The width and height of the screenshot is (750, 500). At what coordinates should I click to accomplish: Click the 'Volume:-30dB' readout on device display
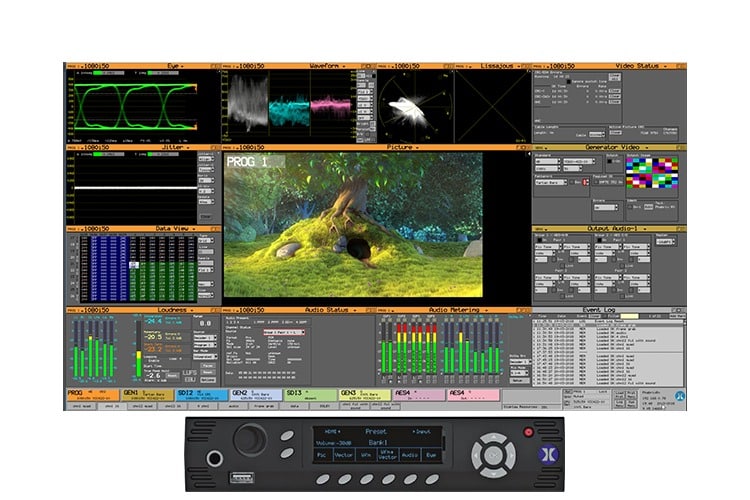pos(333,443)
